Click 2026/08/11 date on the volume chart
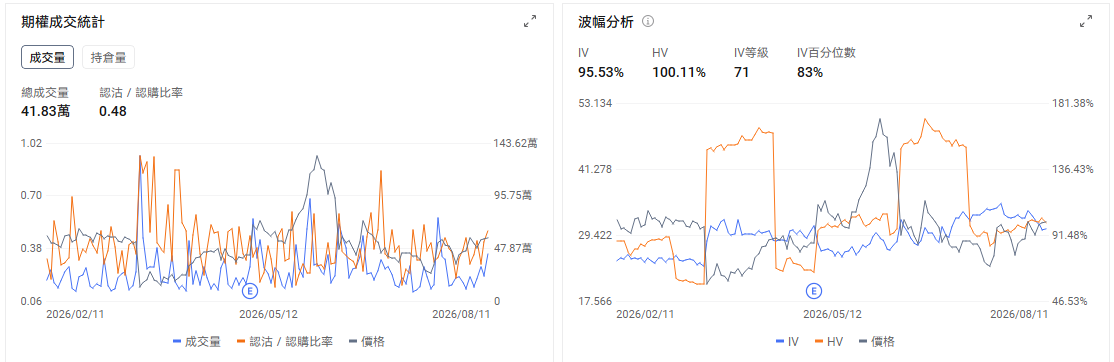1114x362 pixels. pos(462,314)
